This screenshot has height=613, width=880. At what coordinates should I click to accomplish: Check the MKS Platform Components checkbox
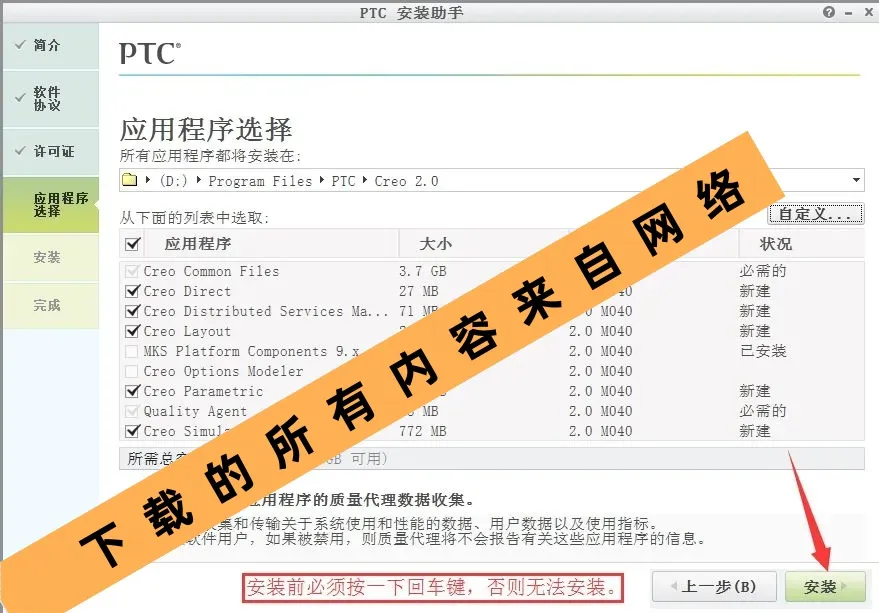pos(132,351)
